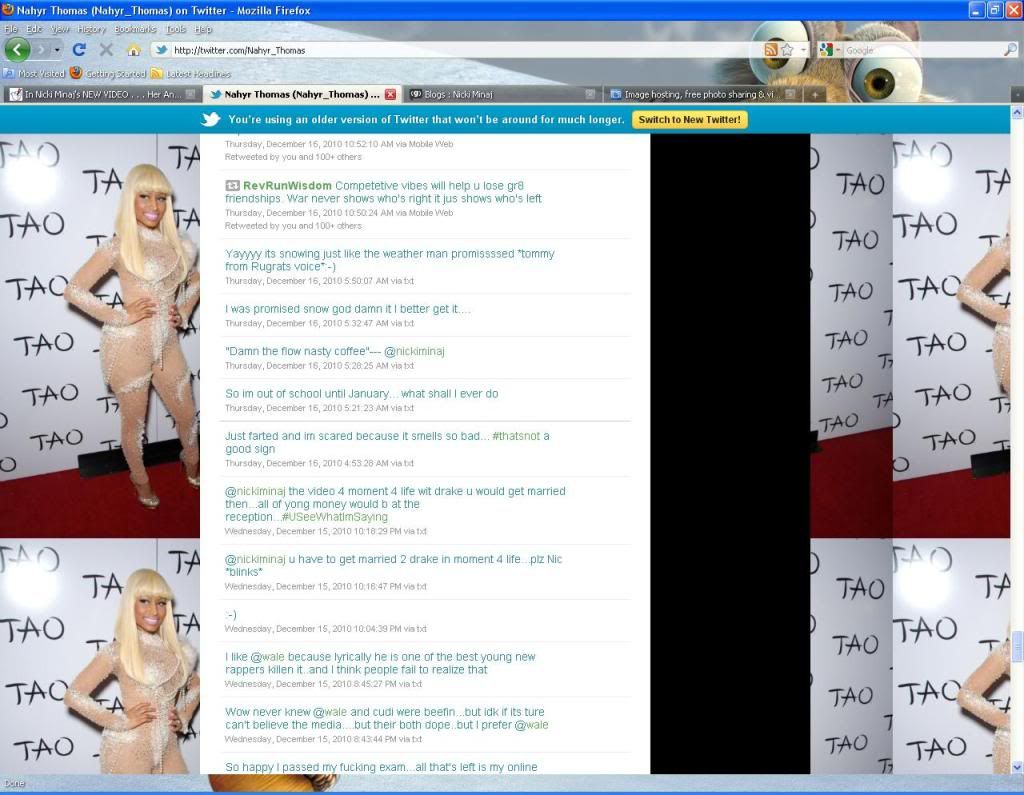1024x795 pixels.
Task: Click 'Mobile Web' source on RevRunWisdom tweet
Action: coord(430,213)
